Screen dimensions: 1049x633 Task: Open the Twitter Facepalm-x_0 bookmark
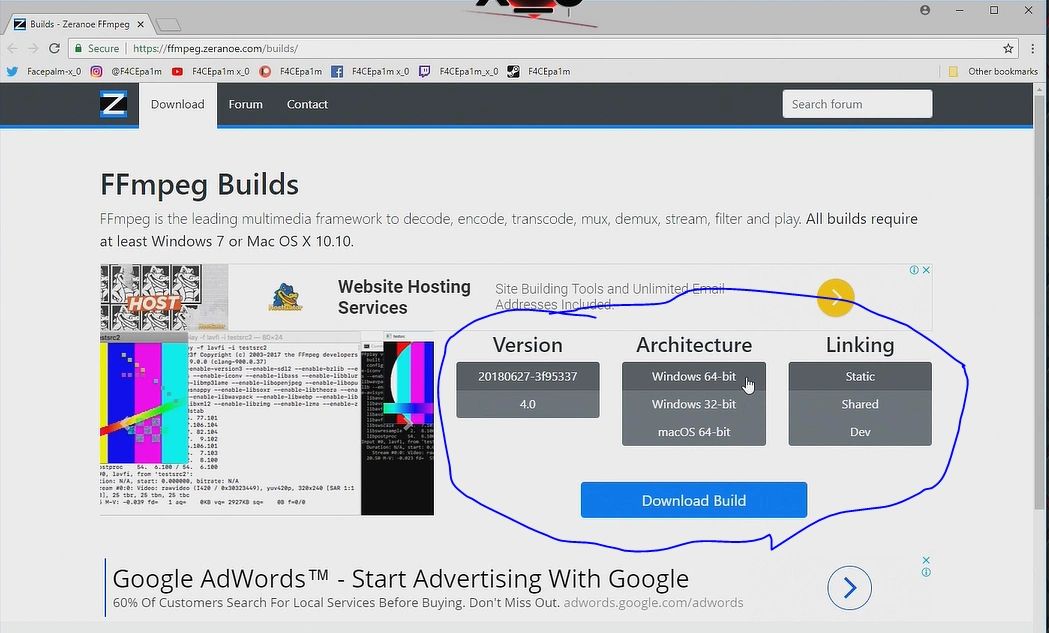click(44, 71)
